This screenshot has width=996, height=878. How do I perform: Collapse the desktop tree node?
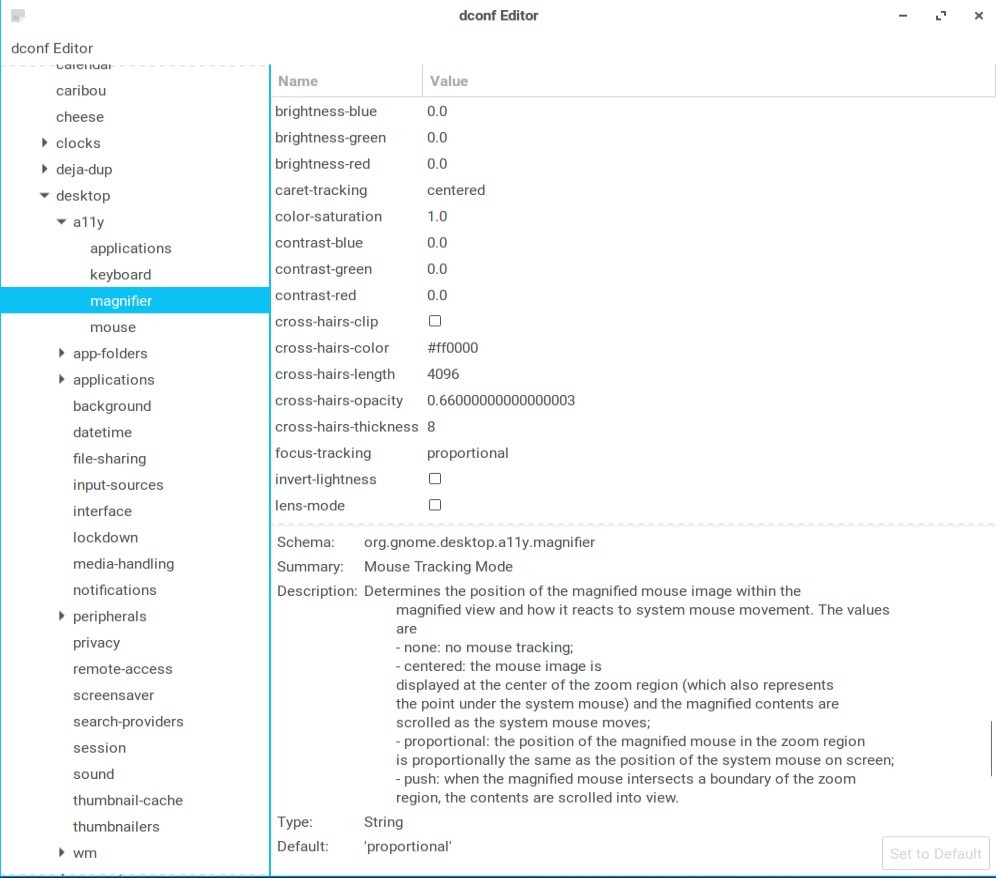45,196
